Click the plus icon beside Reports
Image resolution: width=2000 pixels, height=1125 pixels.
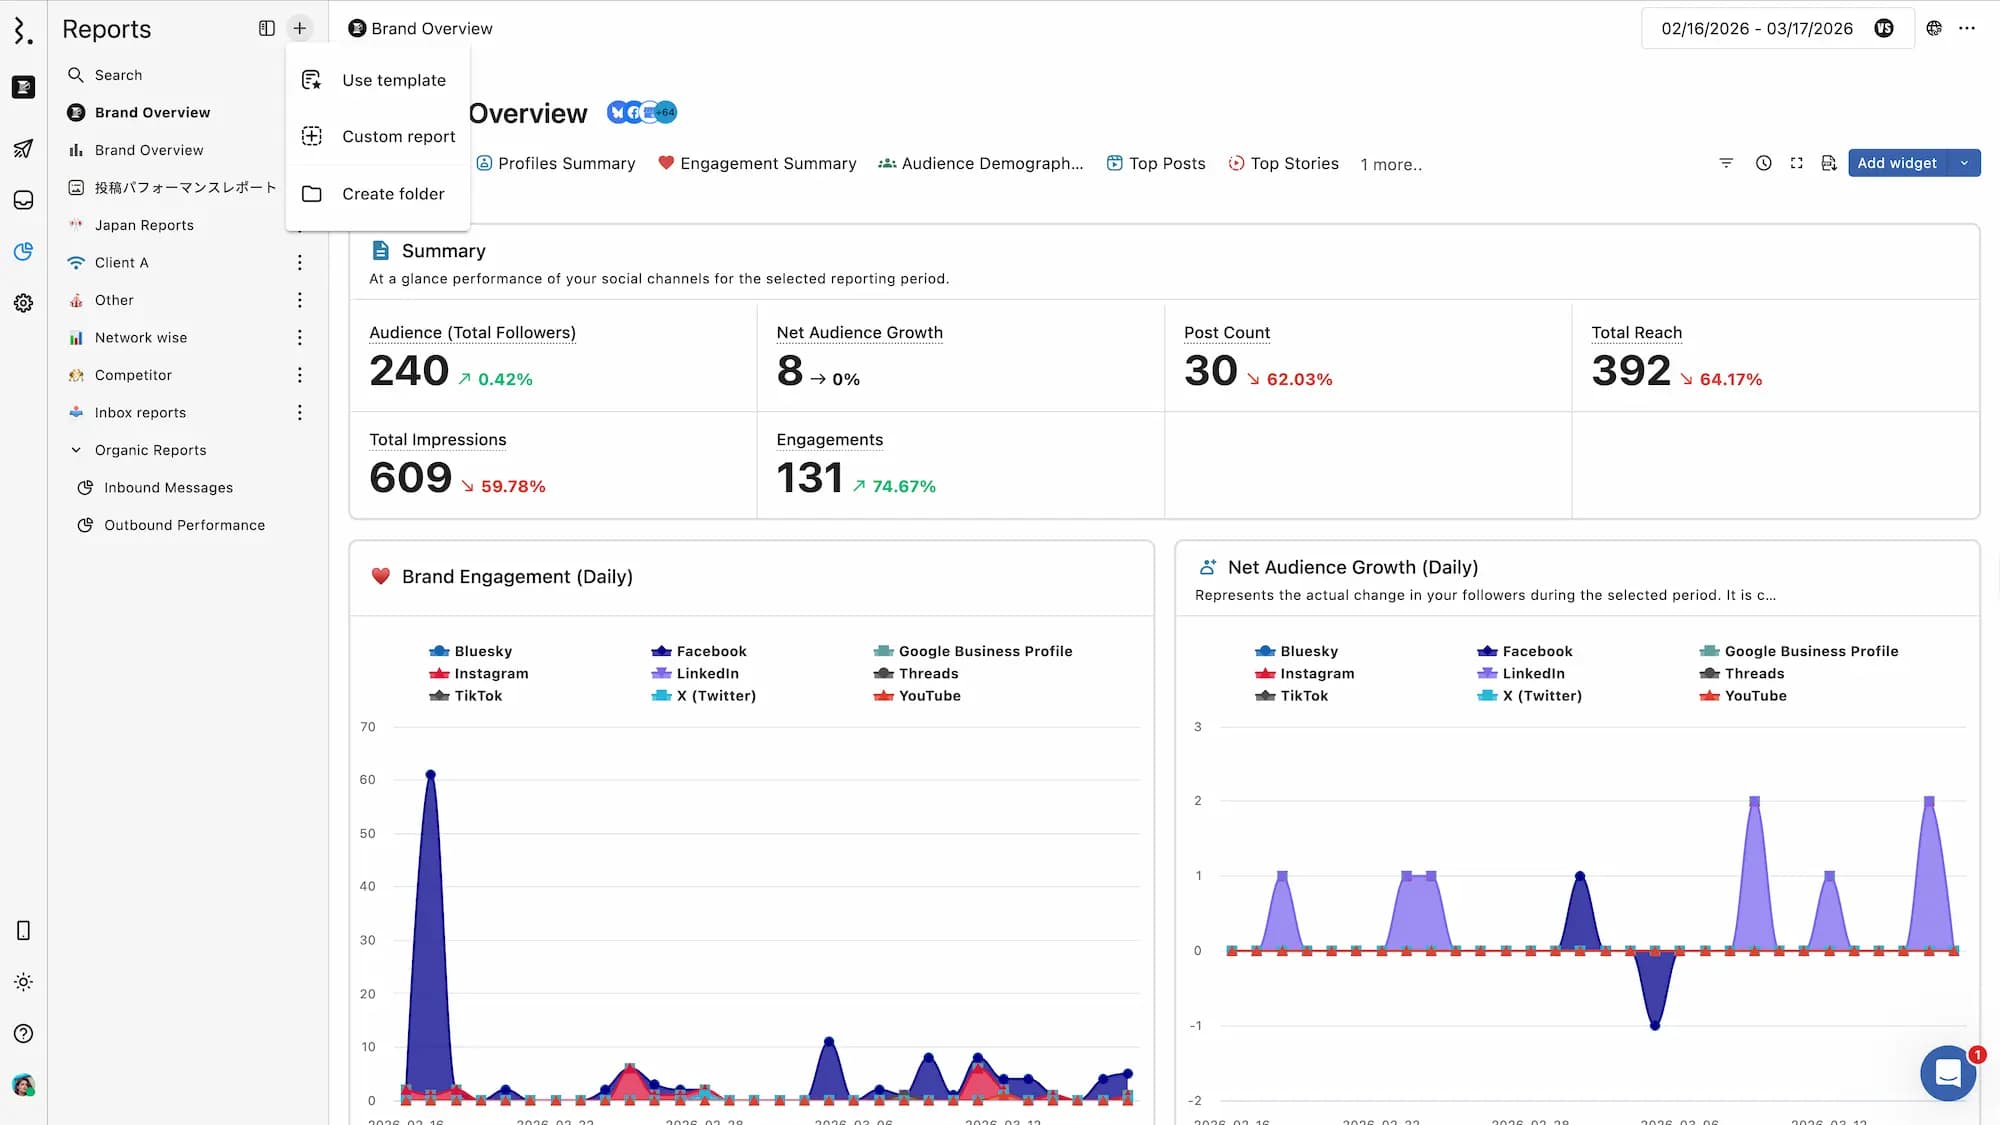pos(299,28)
